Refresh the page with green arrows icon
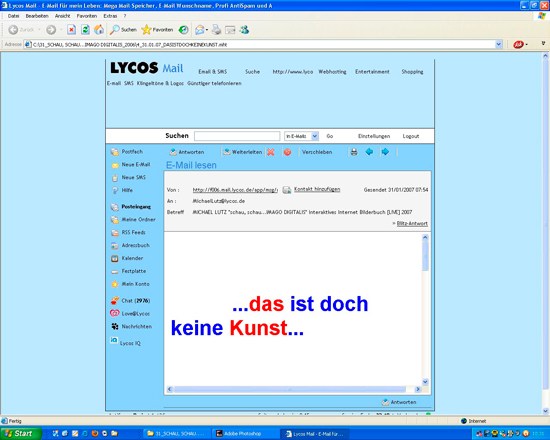550x440 pixels. pos(85,30)
